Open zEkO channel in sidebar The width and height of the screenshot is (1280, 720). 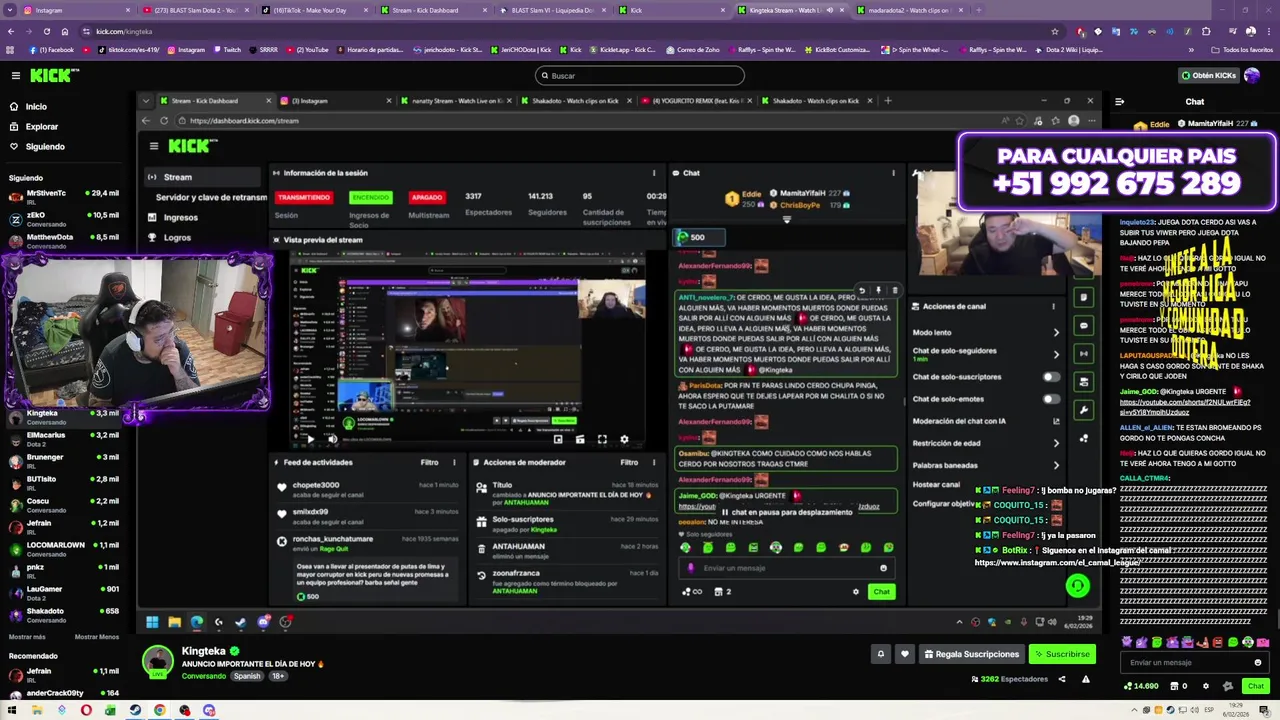tap(62, 219)
